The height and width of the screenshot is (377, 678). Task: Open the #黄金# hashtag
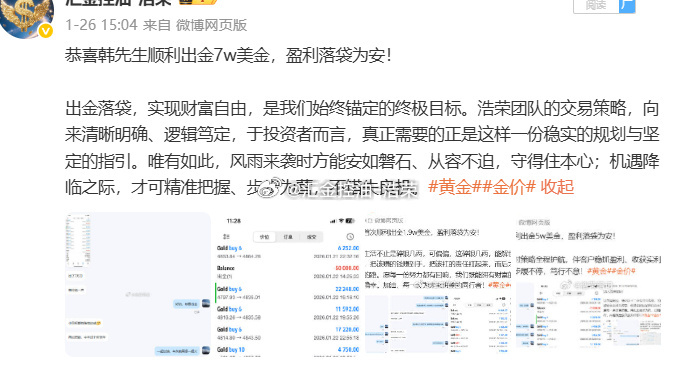pos(455,187)
